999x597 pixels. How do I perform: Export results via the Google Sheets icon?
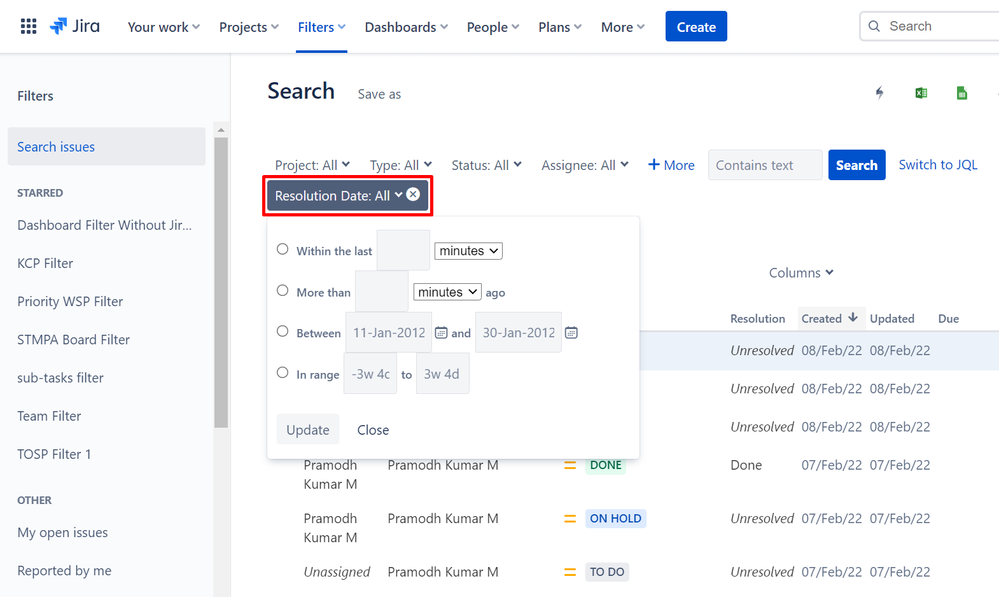961,93
